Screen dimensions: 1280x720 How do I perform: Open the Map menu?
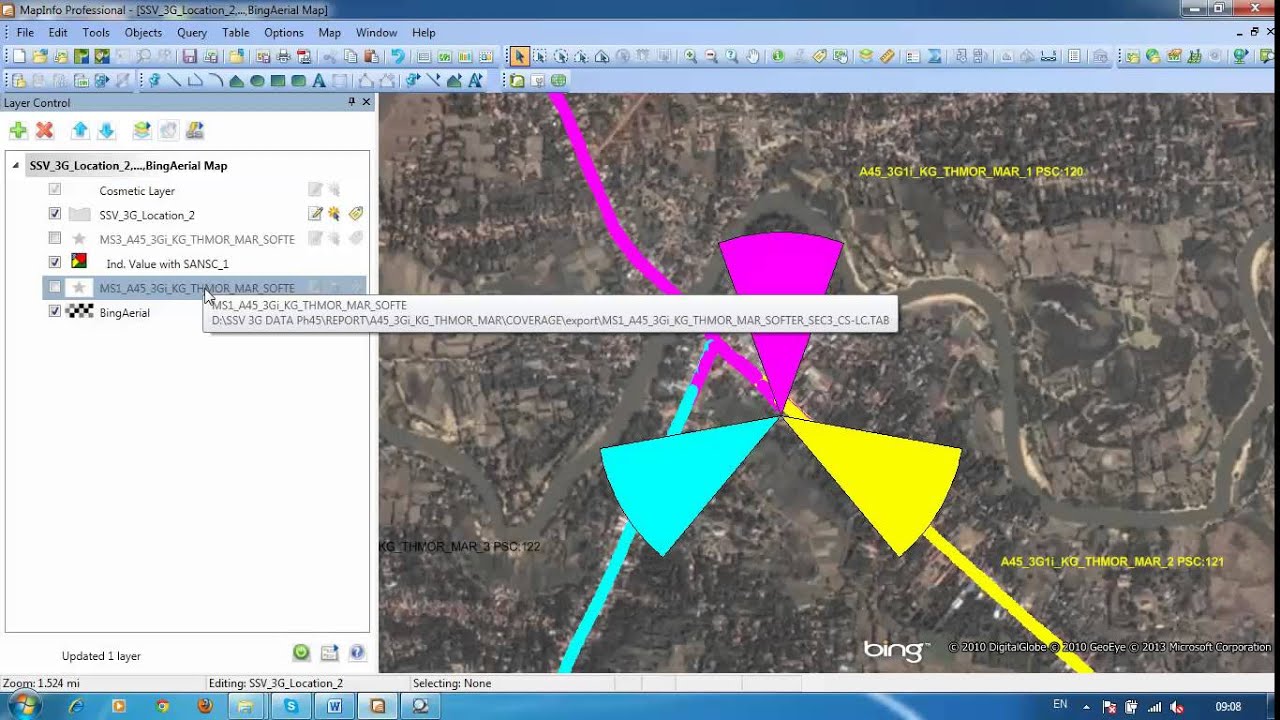(x=329, y=33)
